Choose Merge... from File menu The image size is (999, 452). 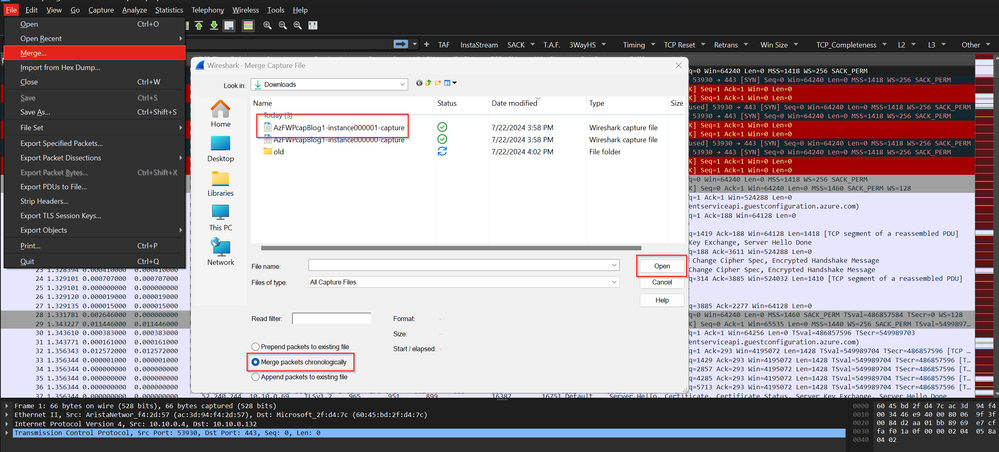[94, 54]
